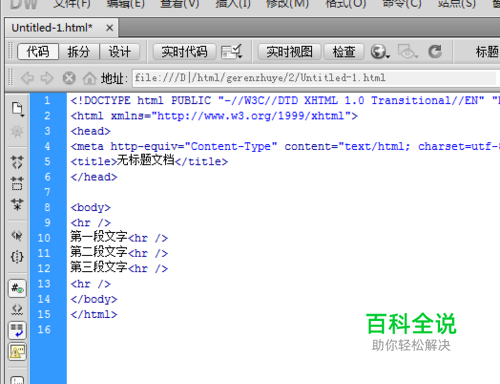Close the Untitled-1.html tab

coord(109,28)
